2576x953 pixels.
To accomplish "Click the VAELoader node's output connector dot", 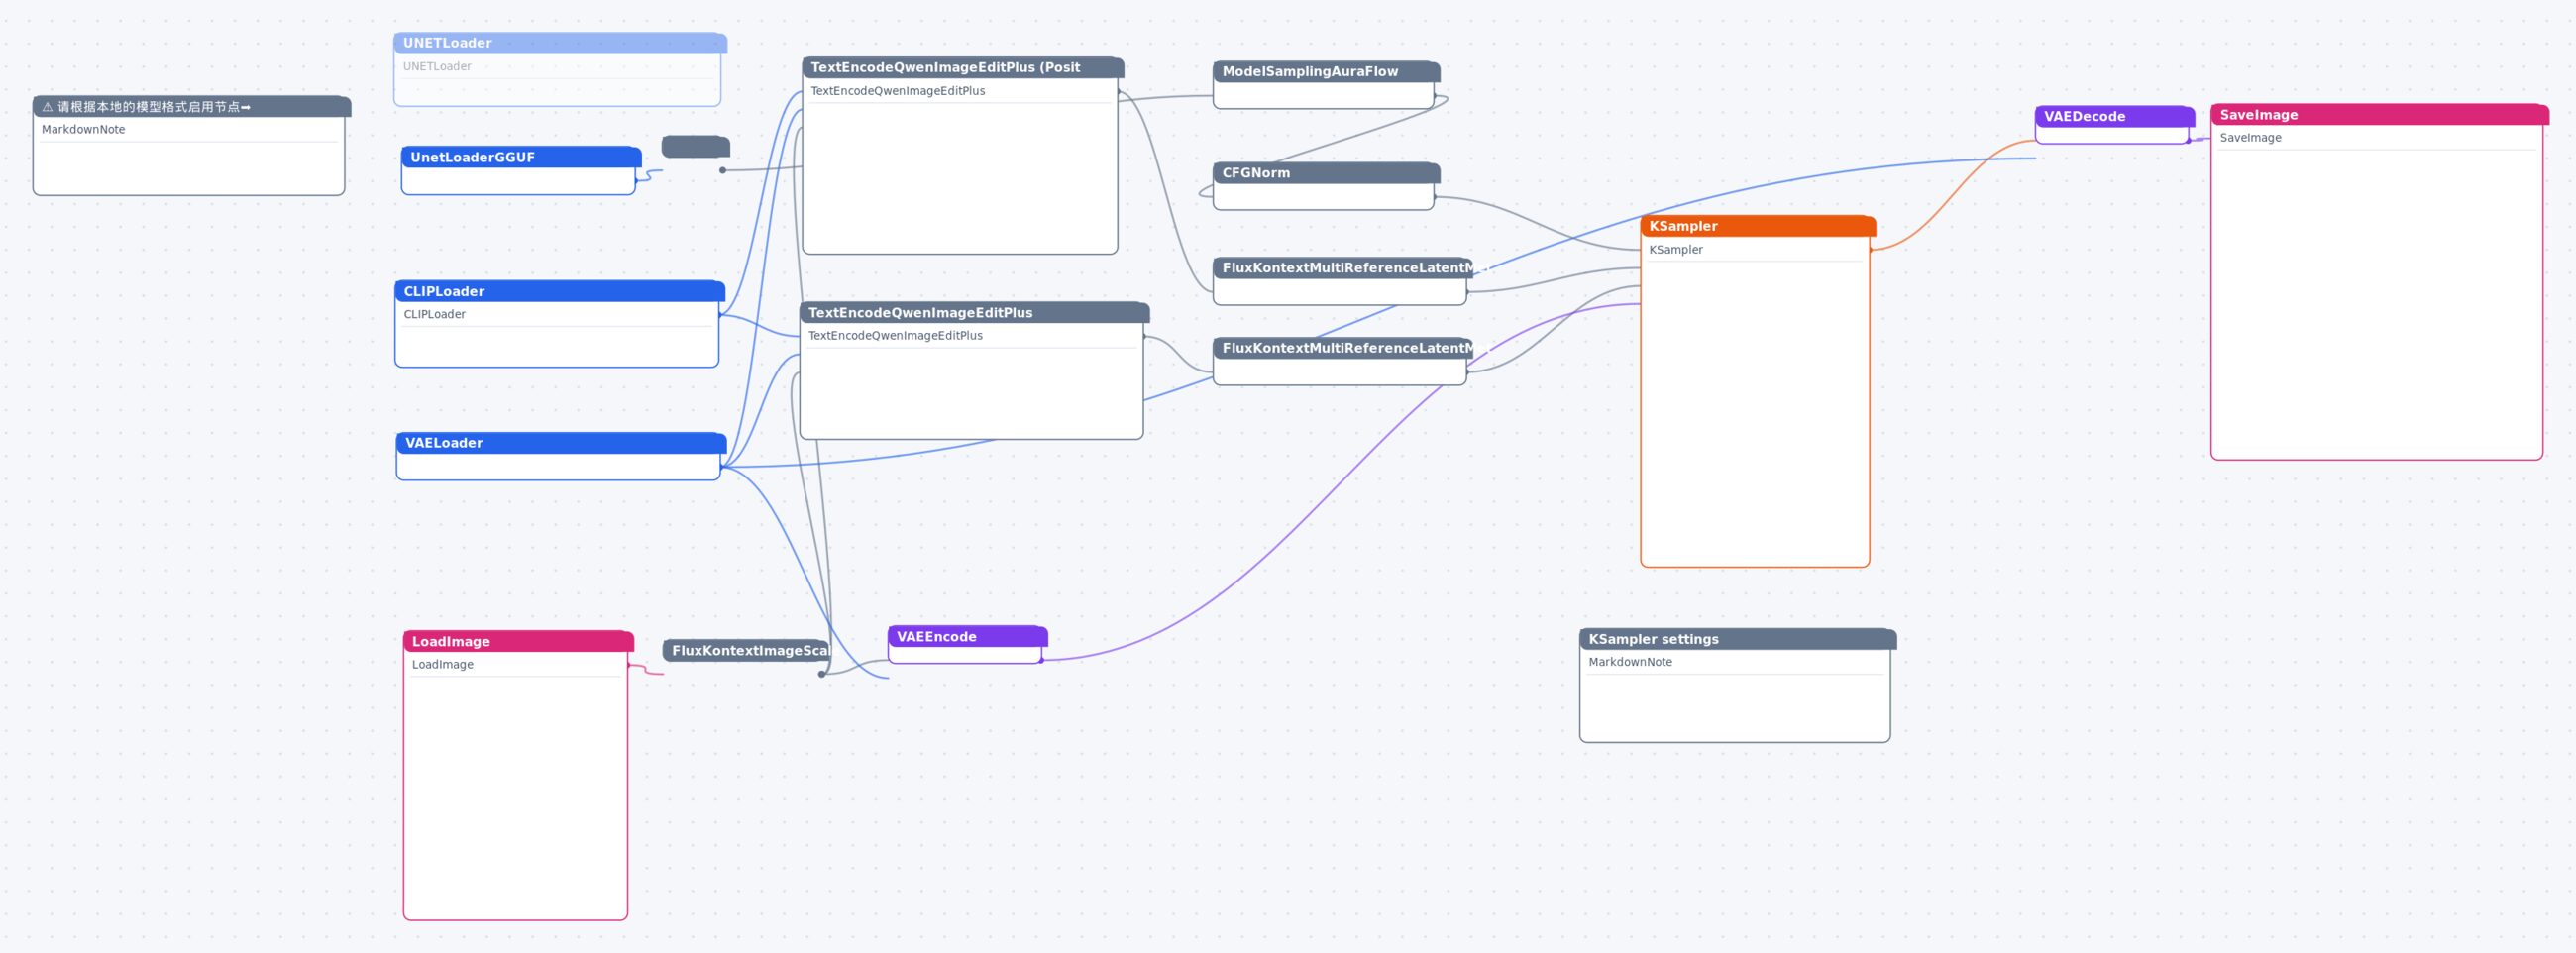I will 720,467.
